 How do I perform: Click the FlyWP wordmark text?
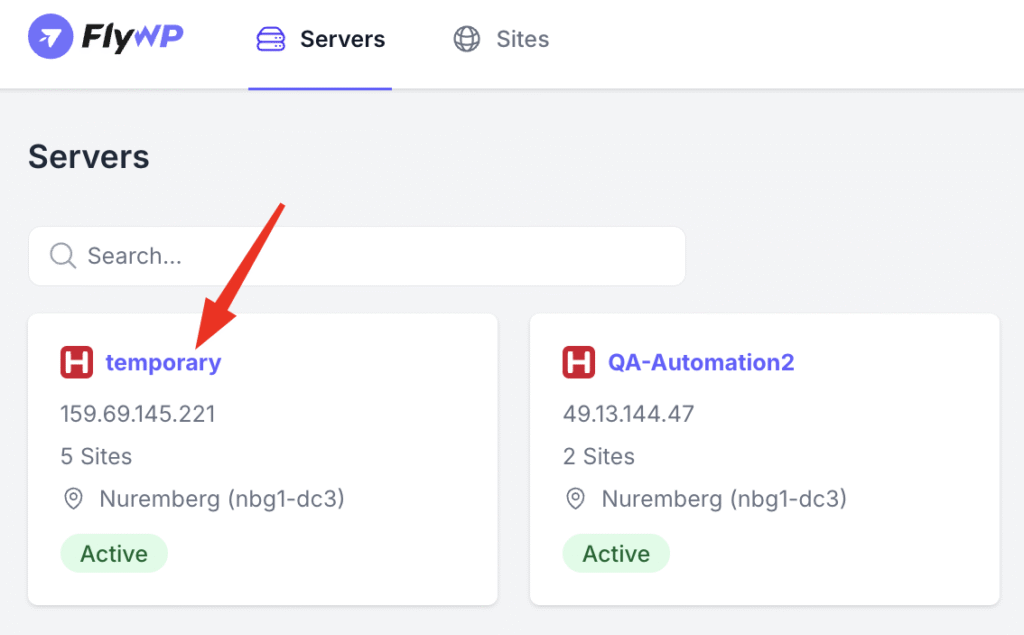133,37
